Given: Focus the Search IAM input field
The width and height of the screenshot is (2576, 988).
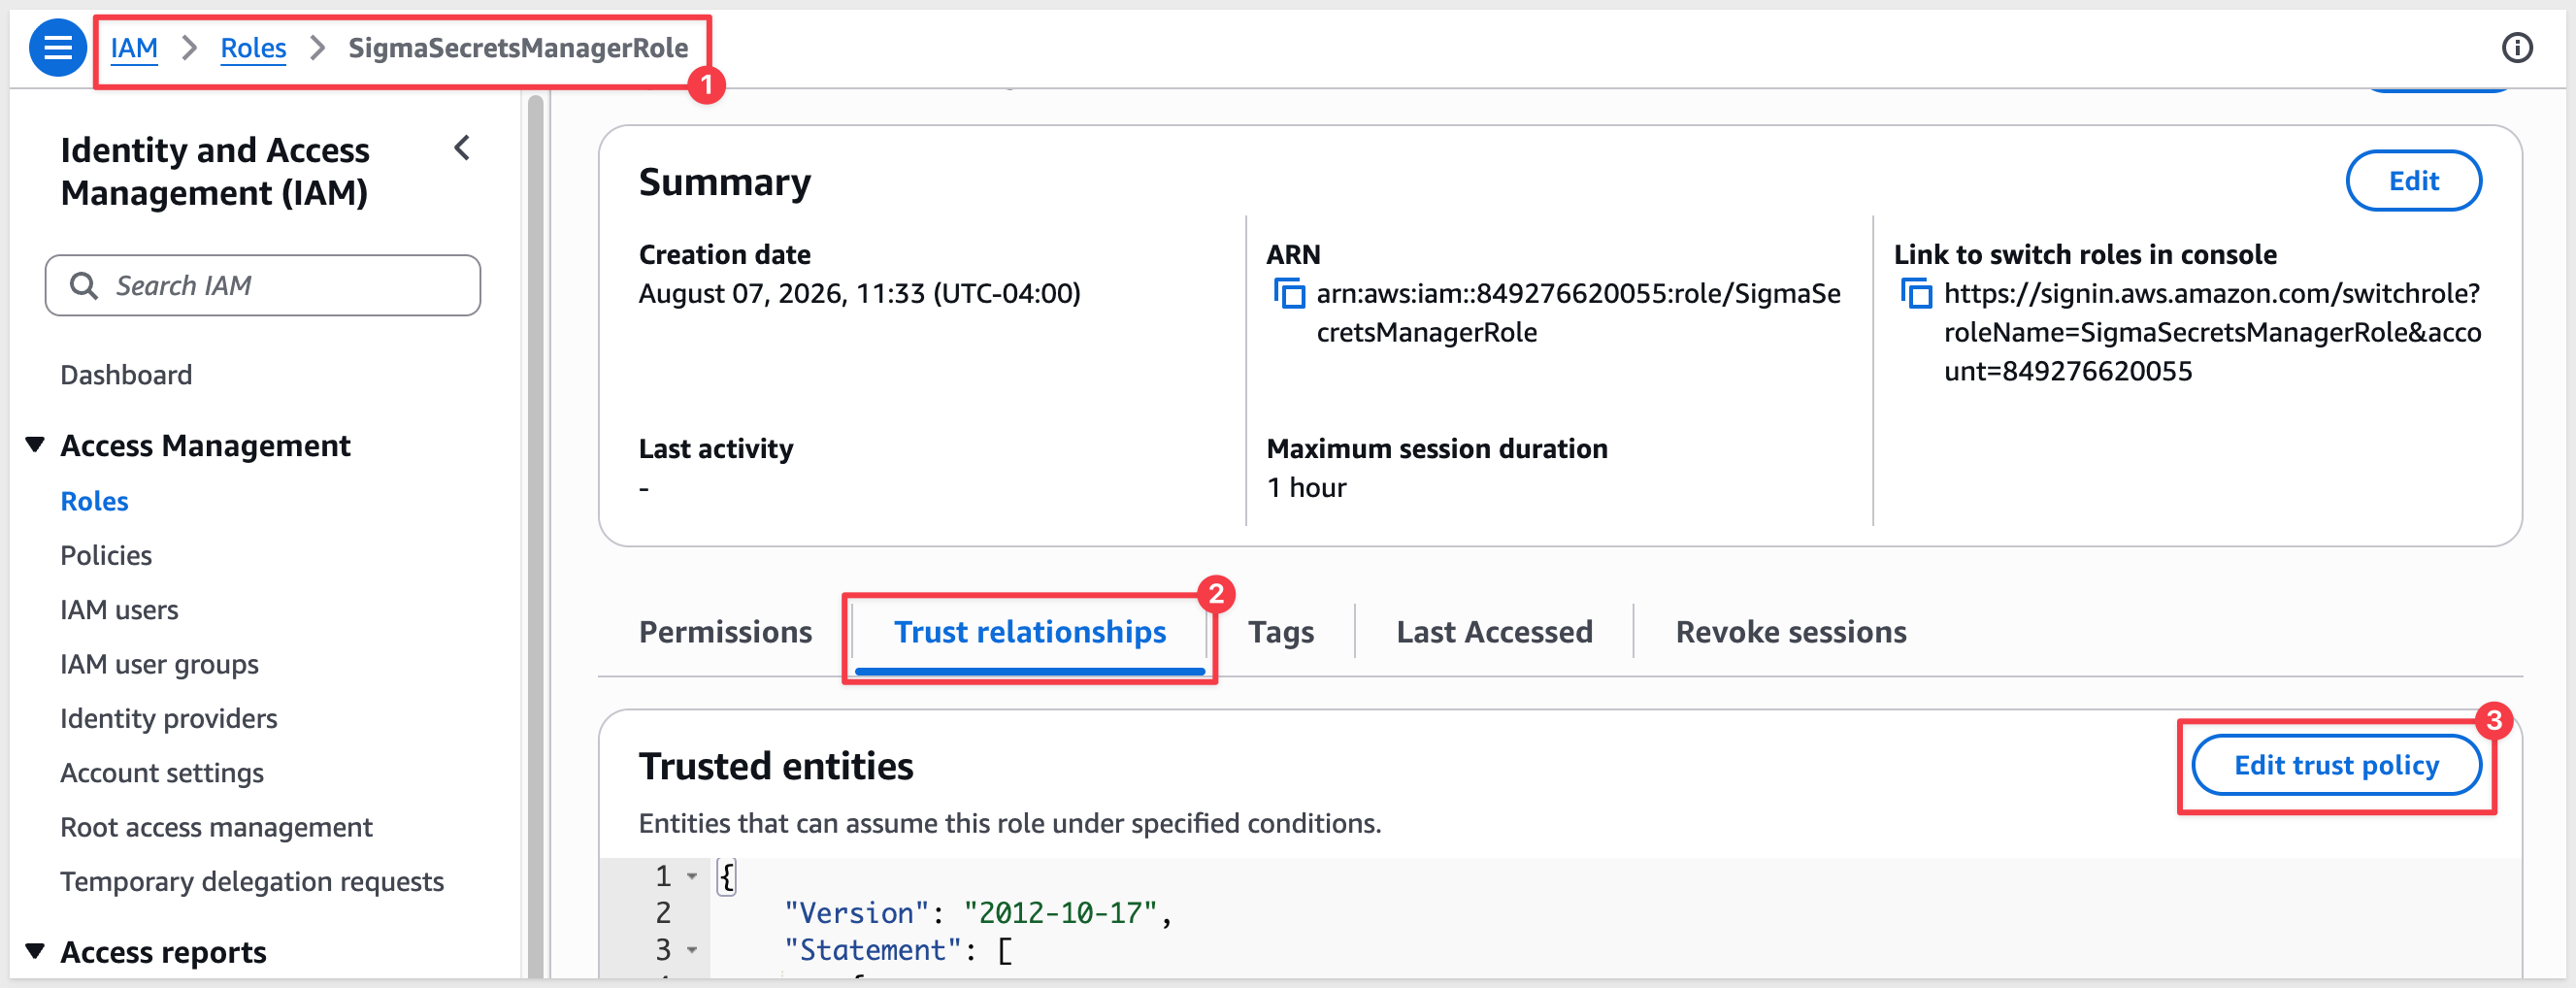Looking at the screenshot, I should [263, 286].
